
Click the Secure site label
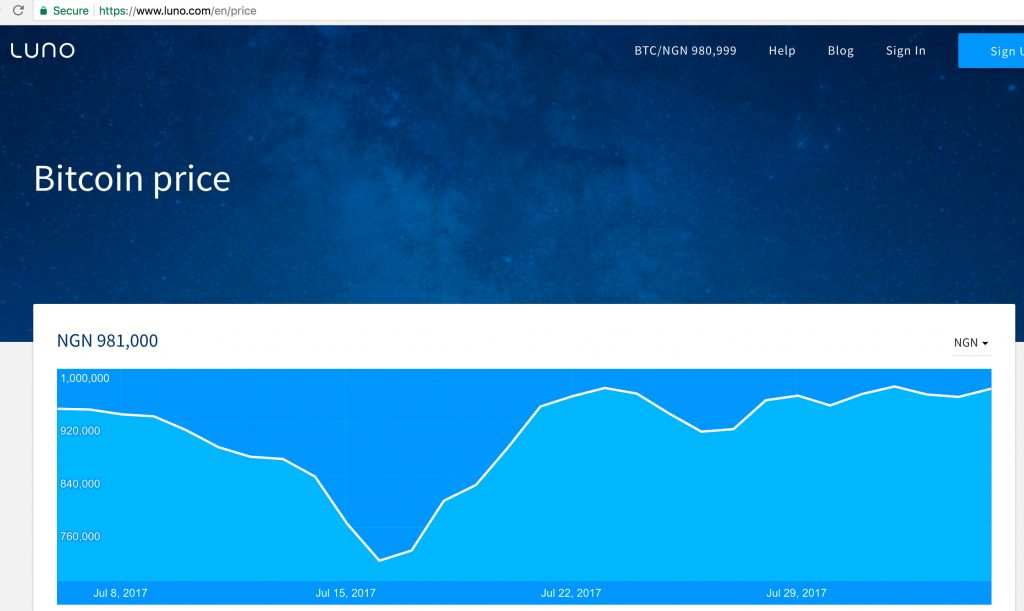[x=71, y=10]
